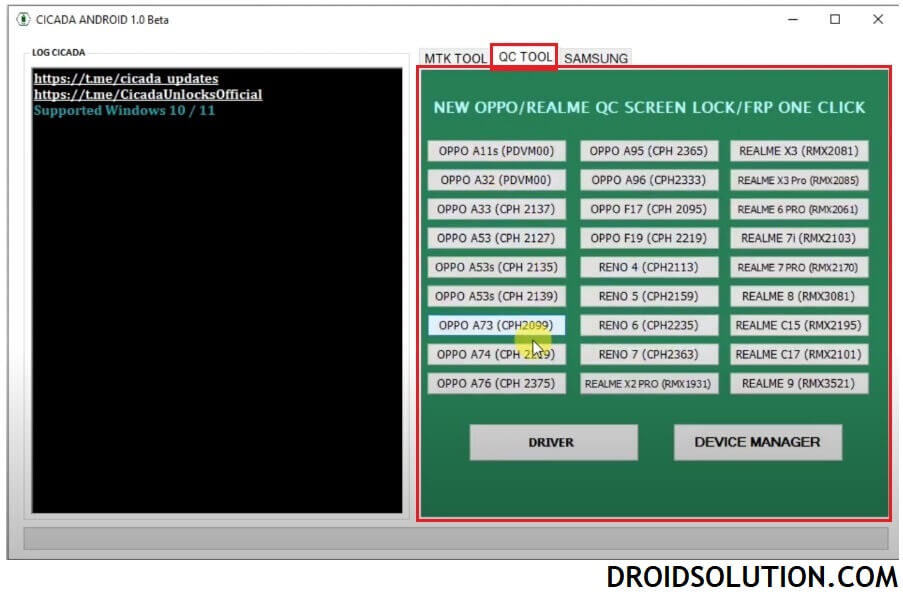Choose the OPPO A32 (PDVM00) button
Image resolution: width=903 pixels, height=599 pixels.
click(x=496, y=180)
